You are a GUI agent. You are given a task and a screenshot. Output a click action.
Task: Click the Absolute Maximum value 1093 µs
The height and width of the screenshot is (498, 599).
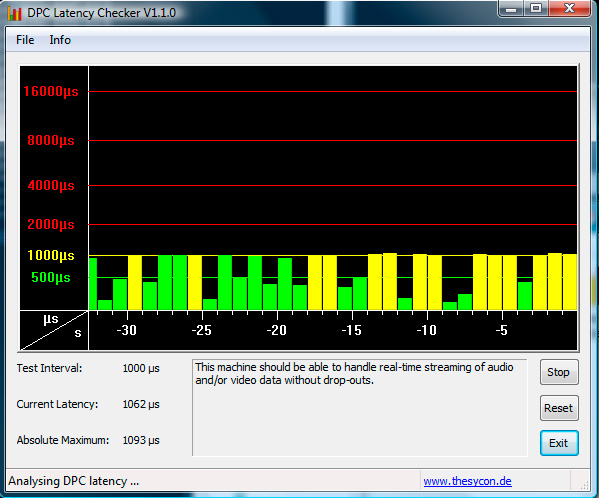pos(141,440)
